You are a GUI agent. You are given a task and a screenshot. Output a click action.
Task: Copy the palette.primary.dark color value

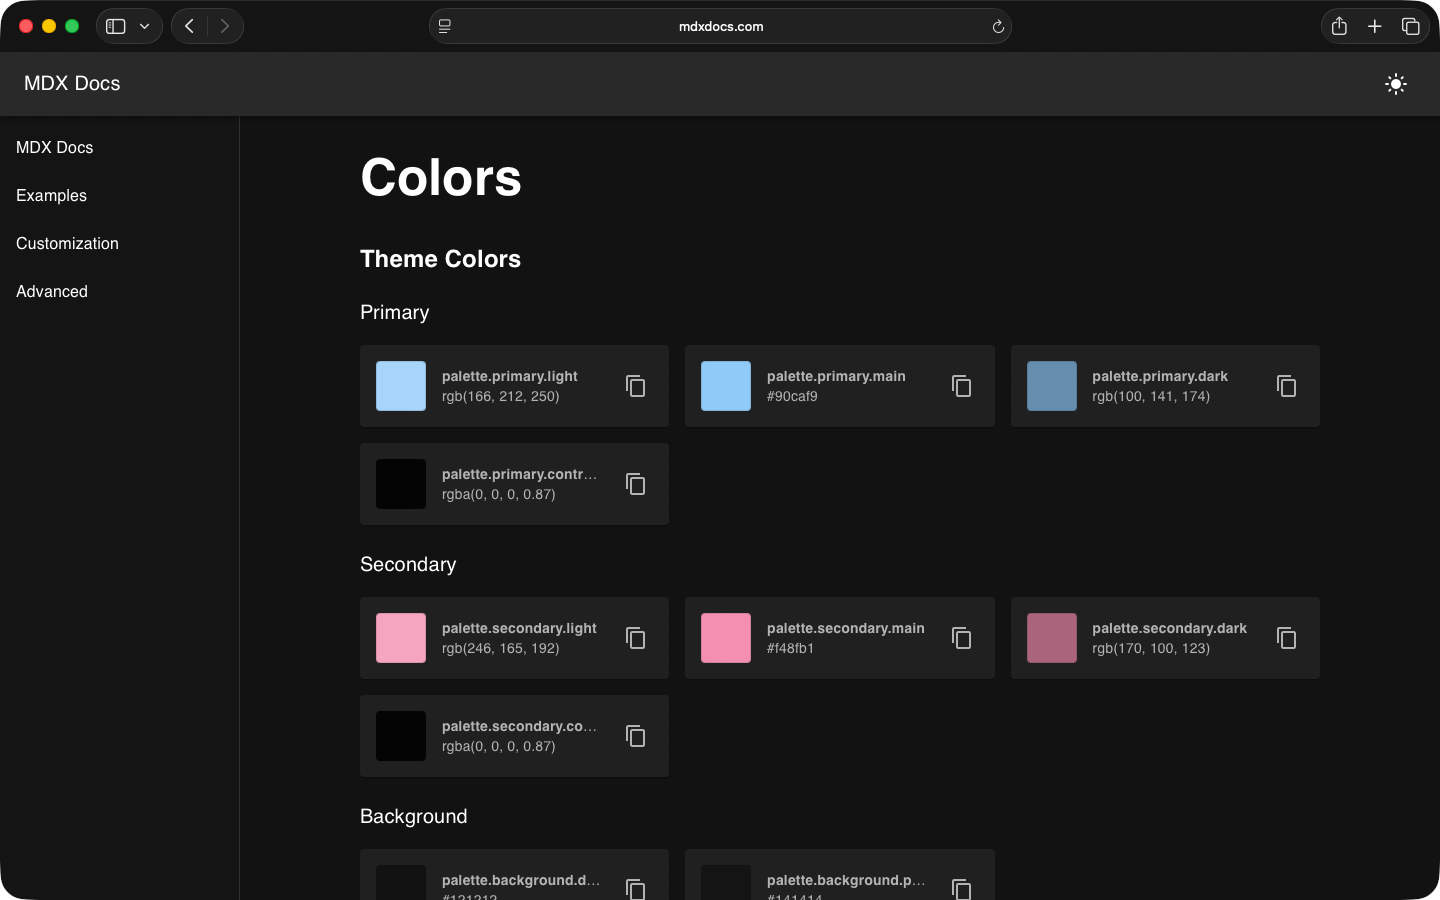(x=1286, y=386)
